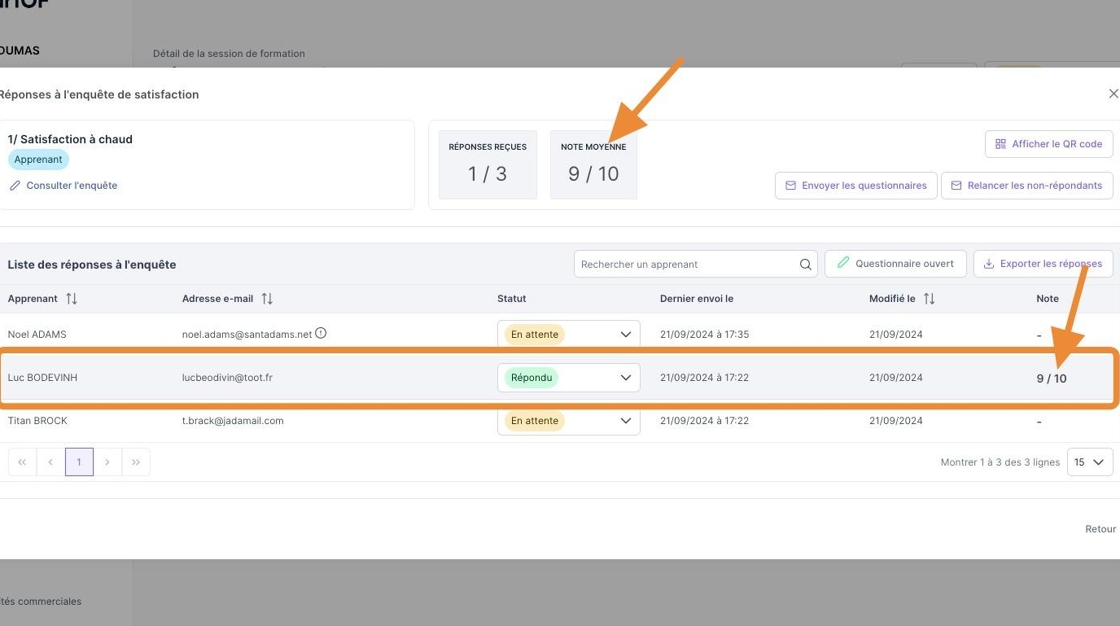
Task: Click the 1/ Satisfaction à chaud heading
Action: 70,139
